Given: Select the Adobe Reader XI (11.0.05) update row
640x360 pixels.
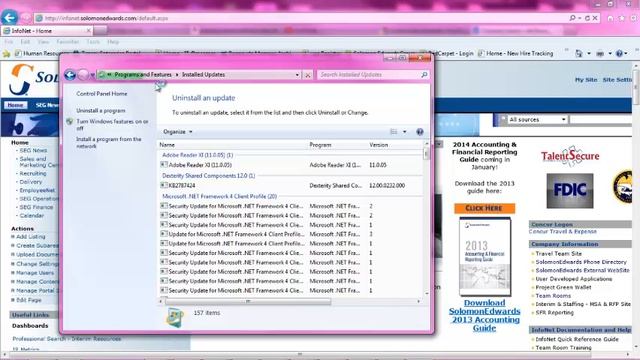Looking at the screenshot, I should coord(291,165).
